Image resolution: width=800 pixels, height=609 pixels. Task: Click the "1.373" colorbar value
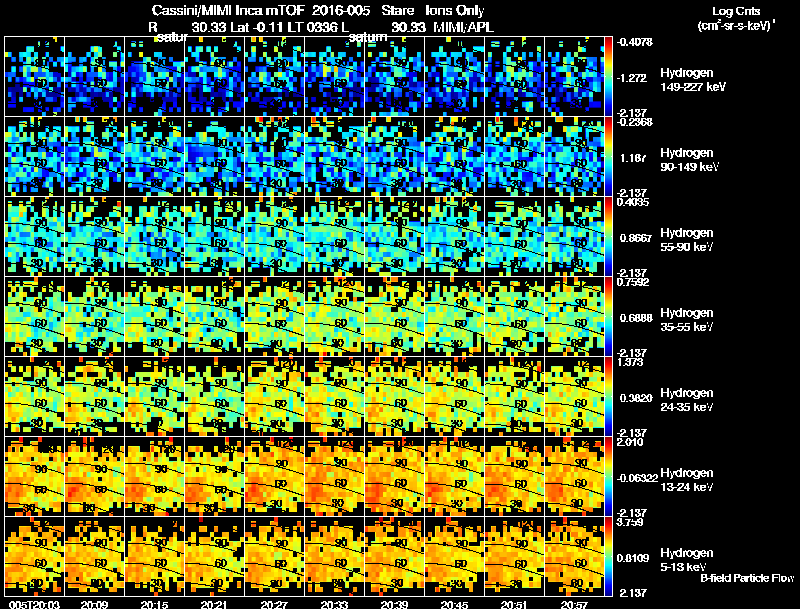(x=630, y=363)
